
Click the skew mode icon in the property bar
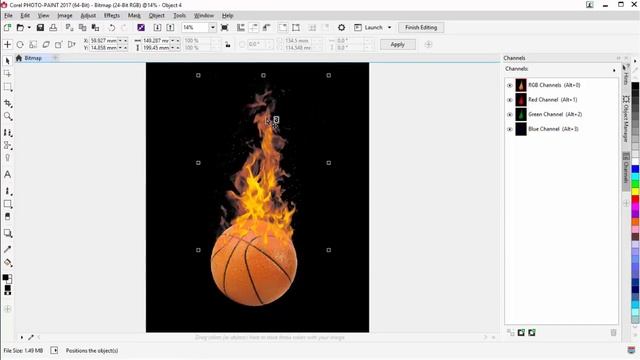(46, 44)
